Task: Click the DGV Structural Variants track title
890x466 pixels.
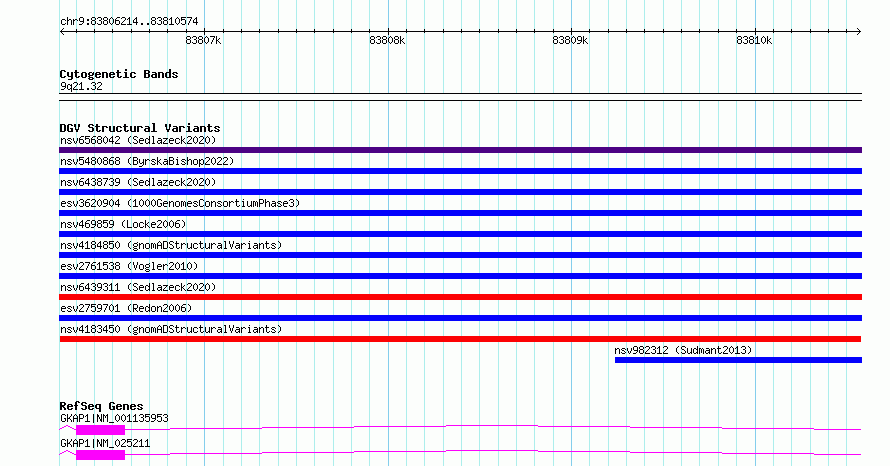Action: 140,128
